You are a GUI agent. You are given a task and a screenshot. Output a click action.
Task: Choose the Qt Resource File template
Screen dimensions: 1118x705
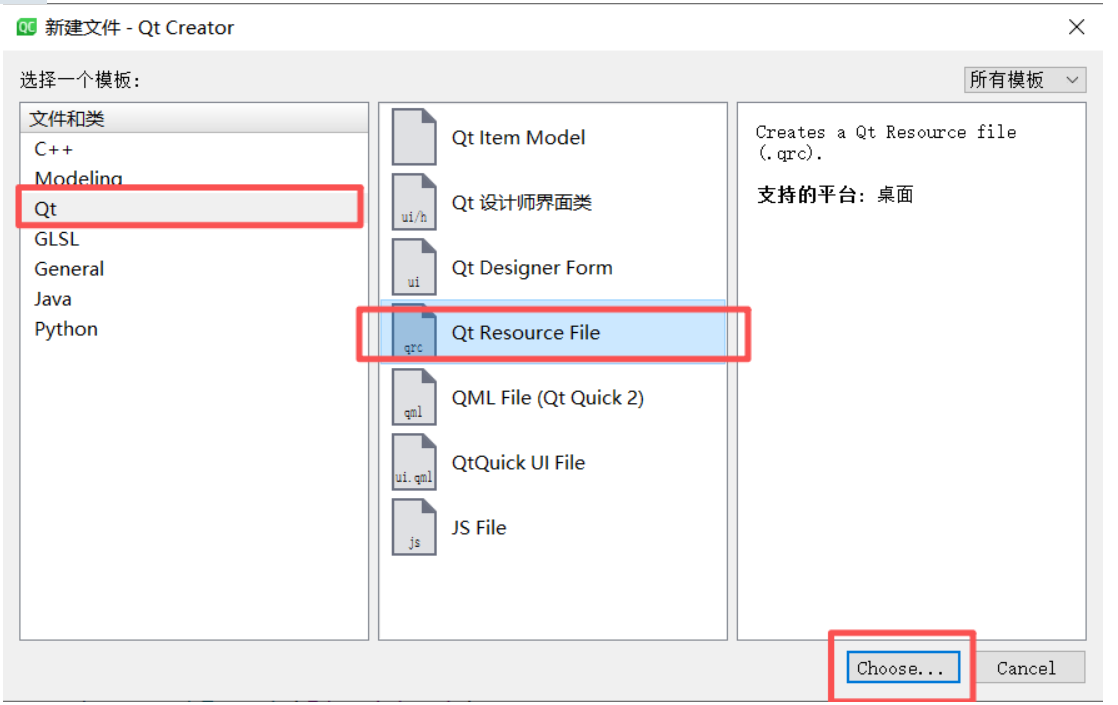tap(553, 332)
